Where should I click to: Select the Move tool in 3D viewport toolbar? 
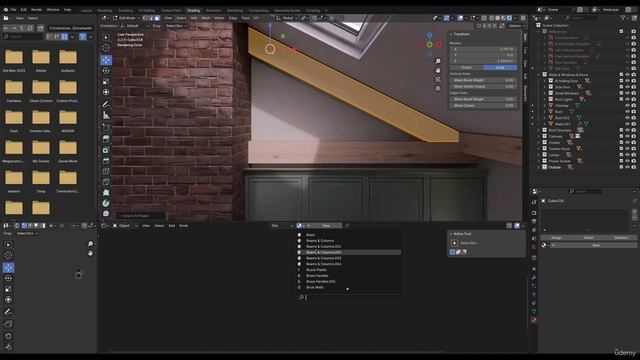pyautogui.click(x=106, y=60)
